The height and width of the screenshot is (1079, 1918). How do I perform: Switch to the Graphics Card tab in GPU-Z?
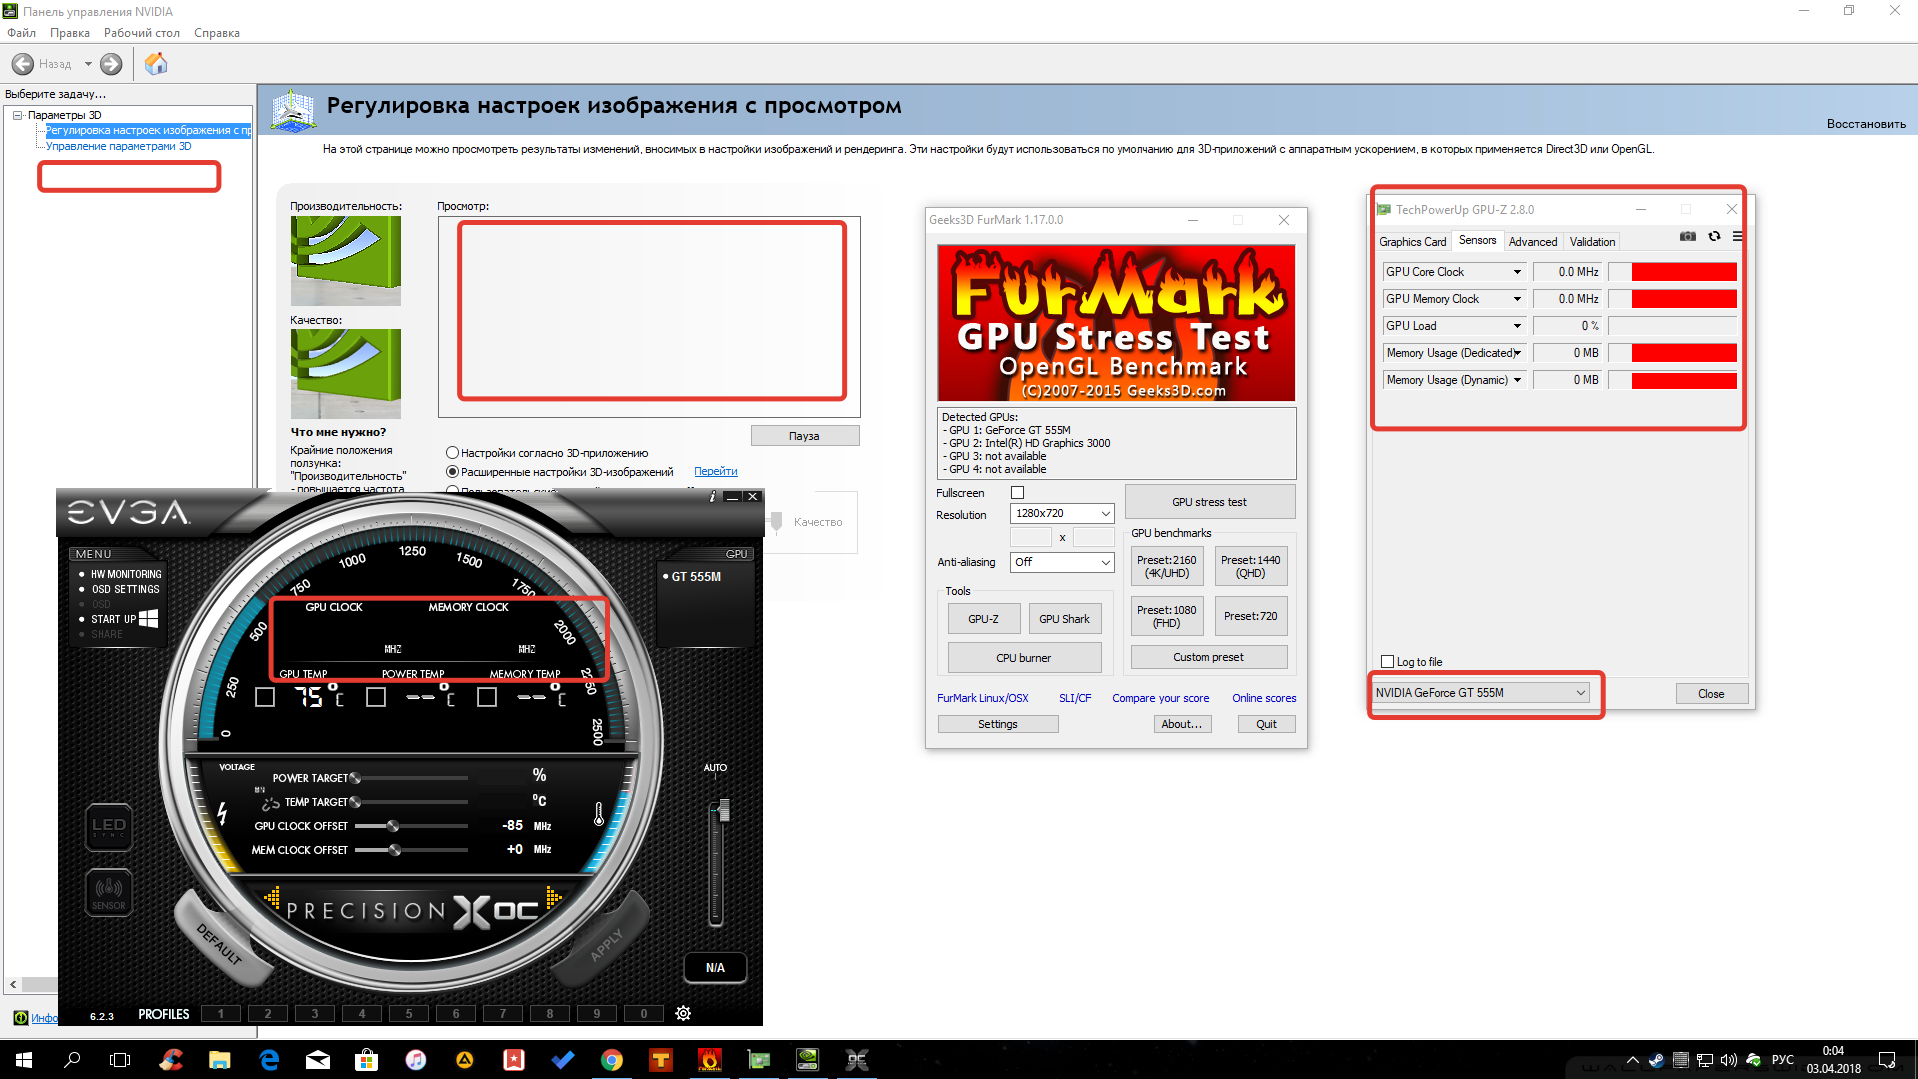click(1412, 242)
